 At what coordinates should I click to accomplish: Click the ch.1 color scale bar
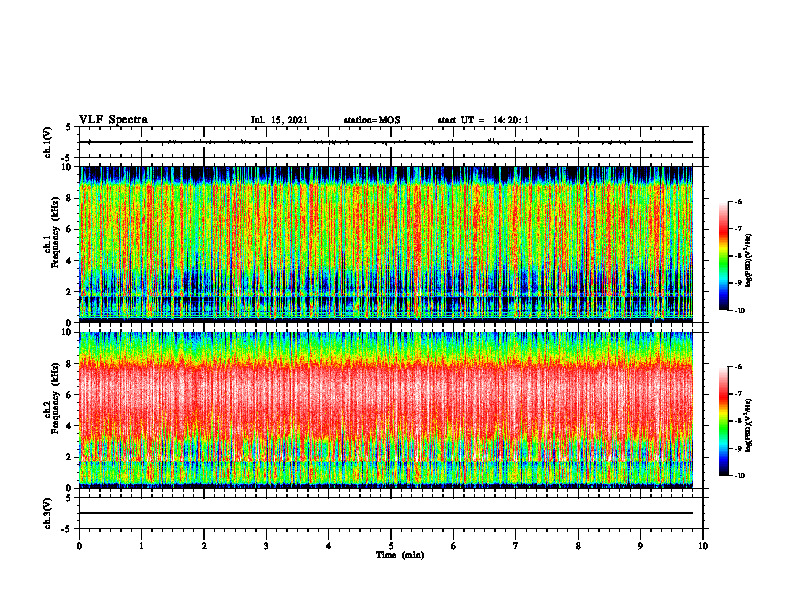(723, 256)
